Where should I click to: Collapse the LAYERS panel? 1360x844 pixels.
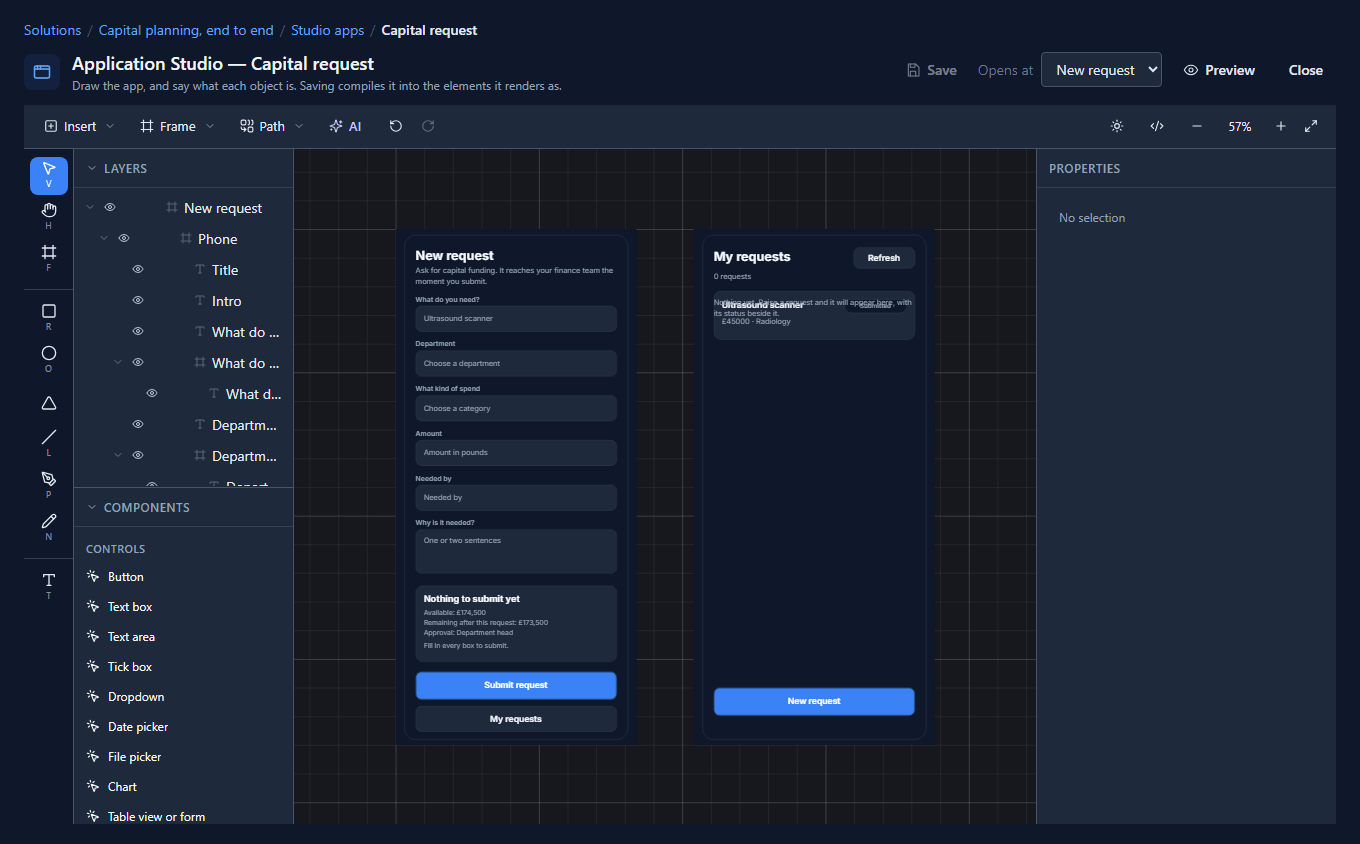92,169
